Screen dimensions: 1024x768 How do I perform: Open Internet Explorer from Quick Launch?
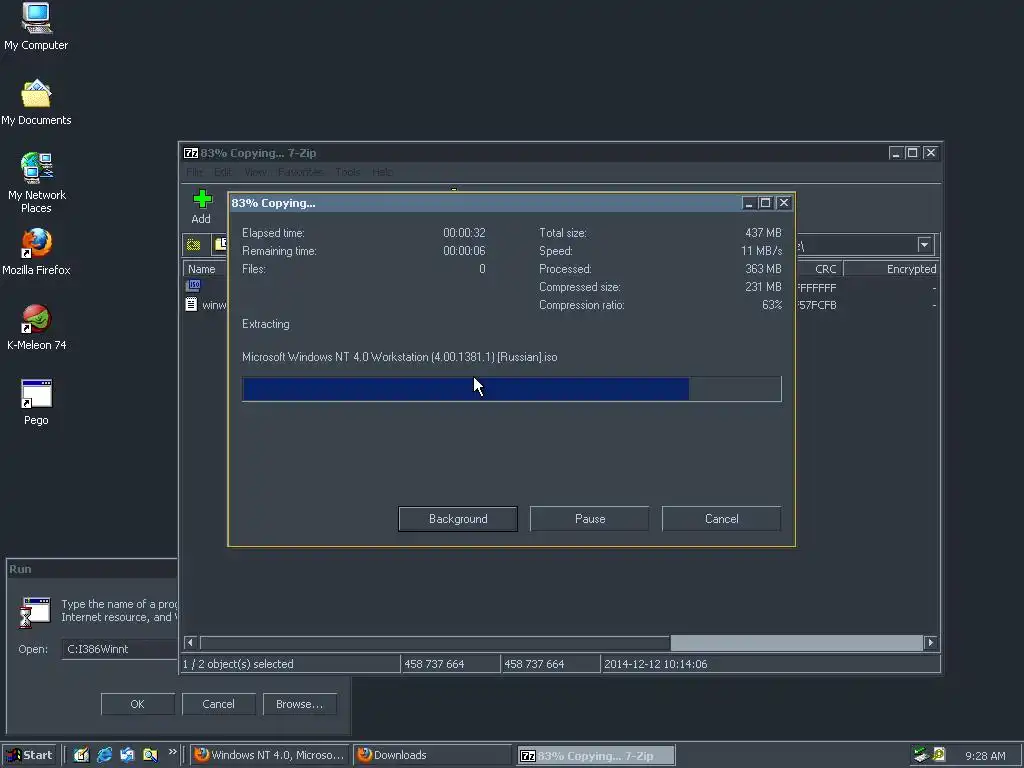pyautogui.click(x=104, y=755)
